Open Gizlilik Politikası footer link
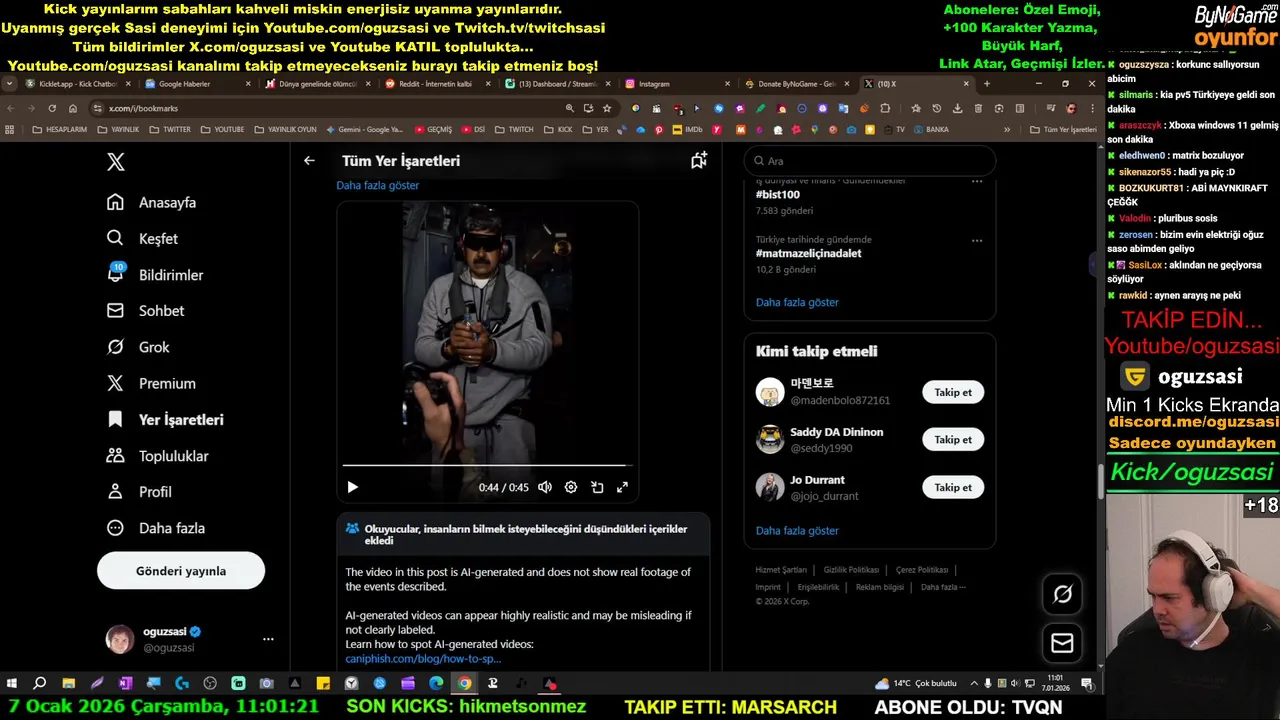Viewport: 1280px width, 720px height. 851,570
